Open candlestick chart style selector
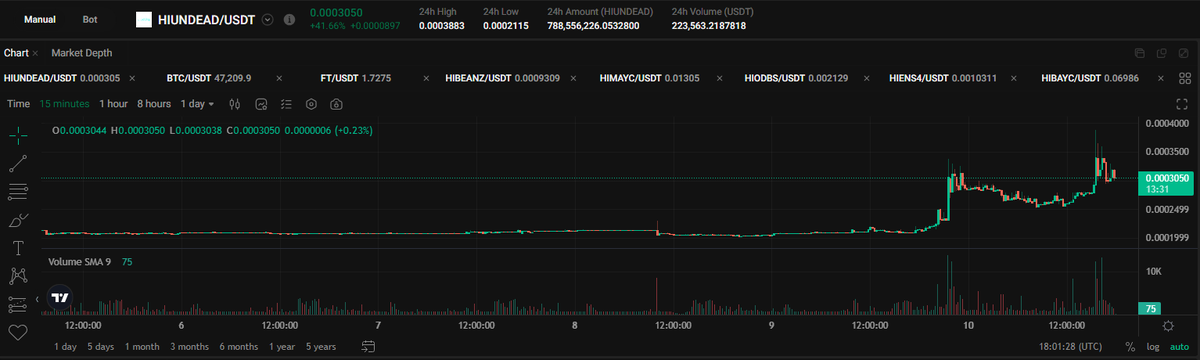Image resolution: width=1200 pixels, height=360 pixels. 235,104
